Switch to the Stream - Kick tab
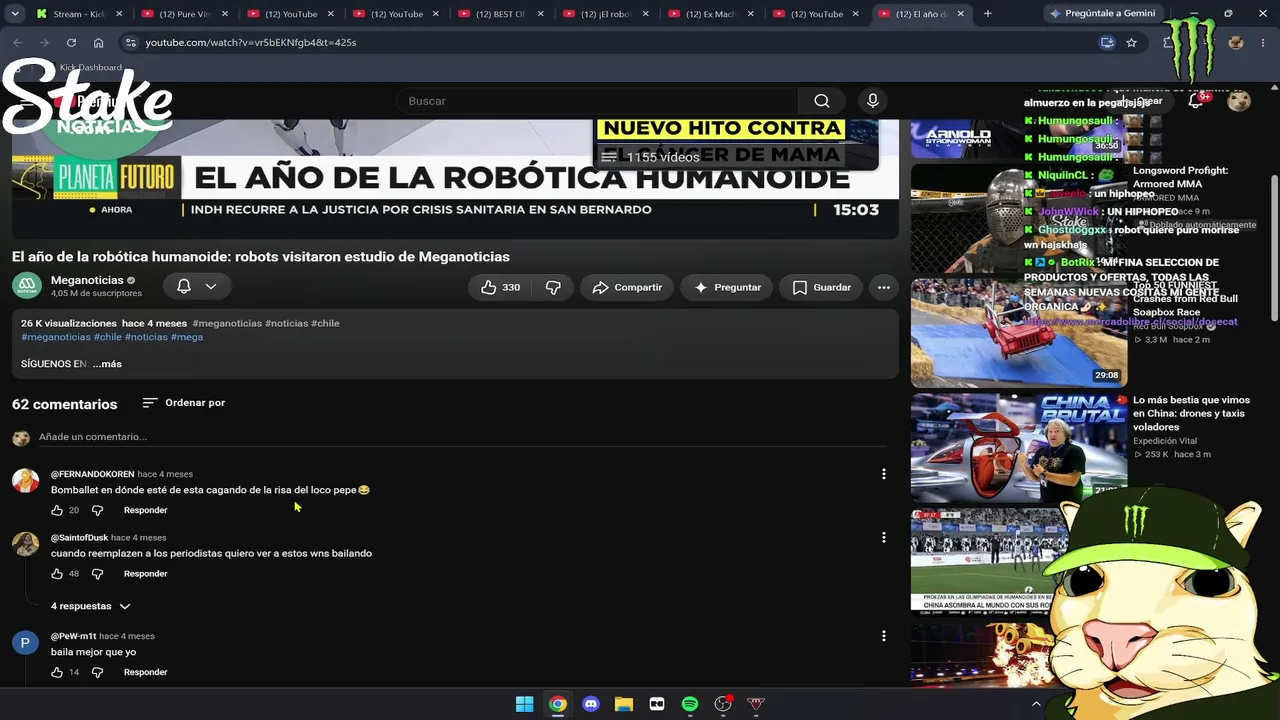 78,14
